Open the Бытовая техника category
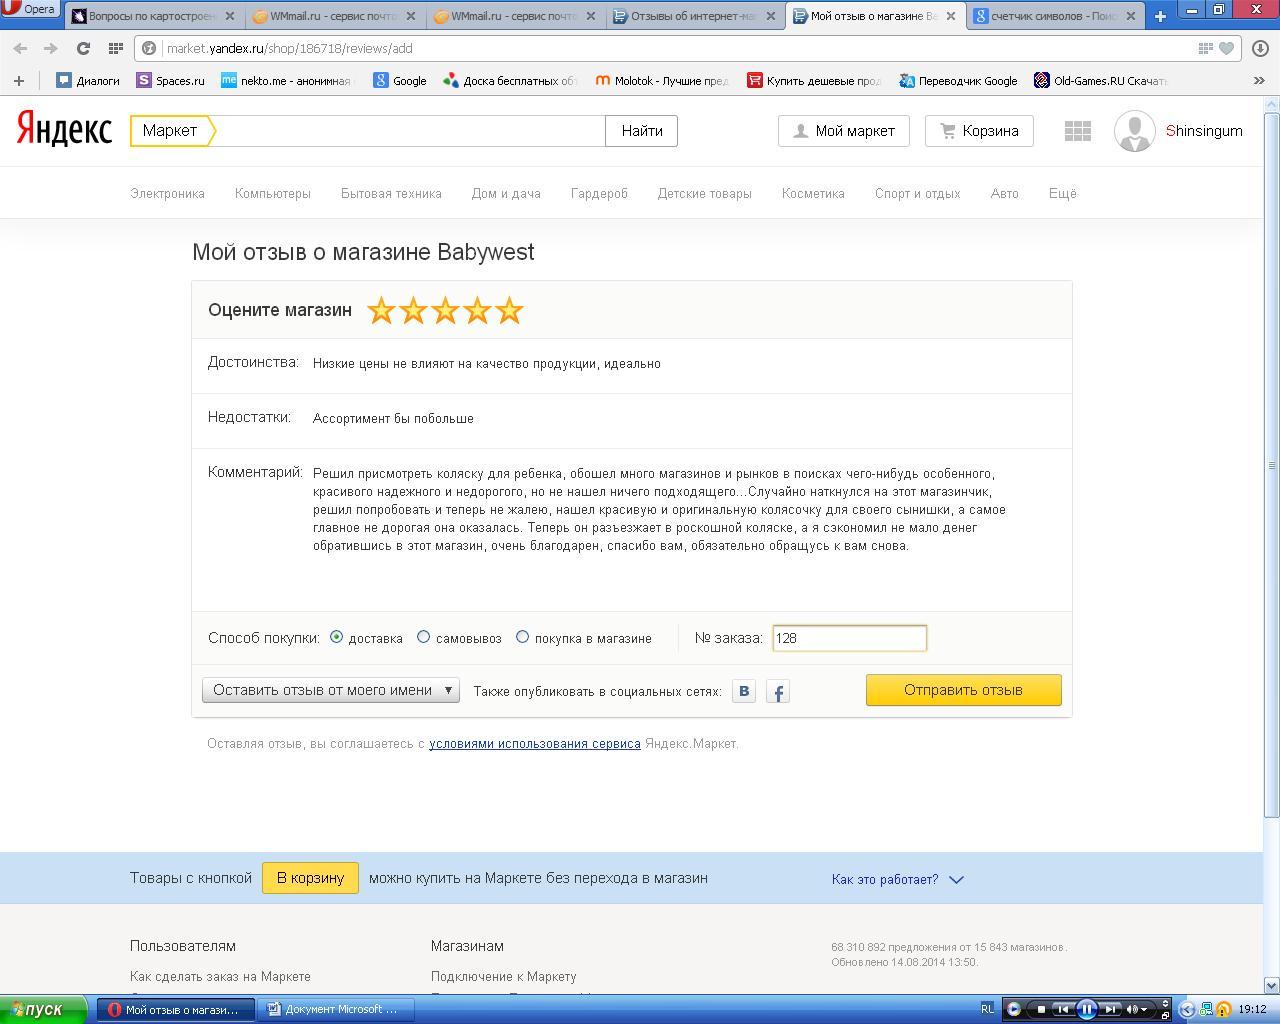This screenshot has height=1024, width=1280. pos(391,194)
